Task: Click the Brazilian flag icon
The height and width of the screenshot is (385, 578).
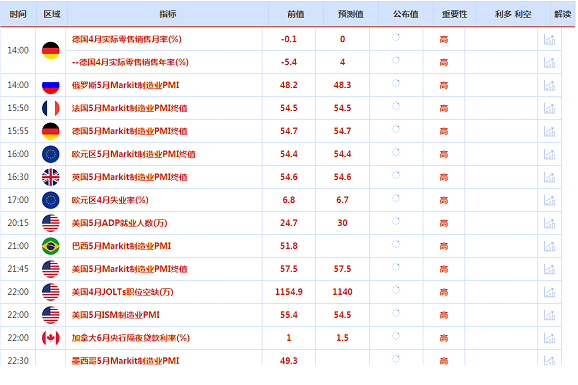Action: 51,246
